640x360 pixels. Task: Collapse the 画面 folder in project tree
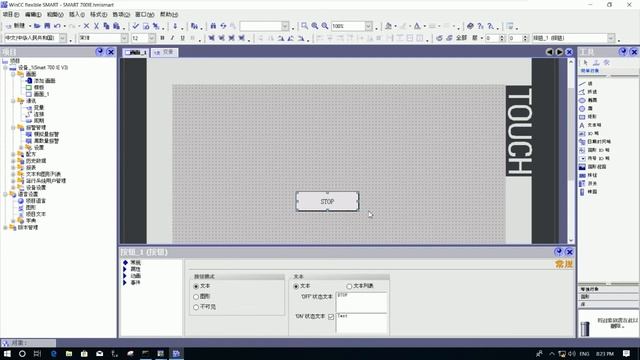coord(13,74)
